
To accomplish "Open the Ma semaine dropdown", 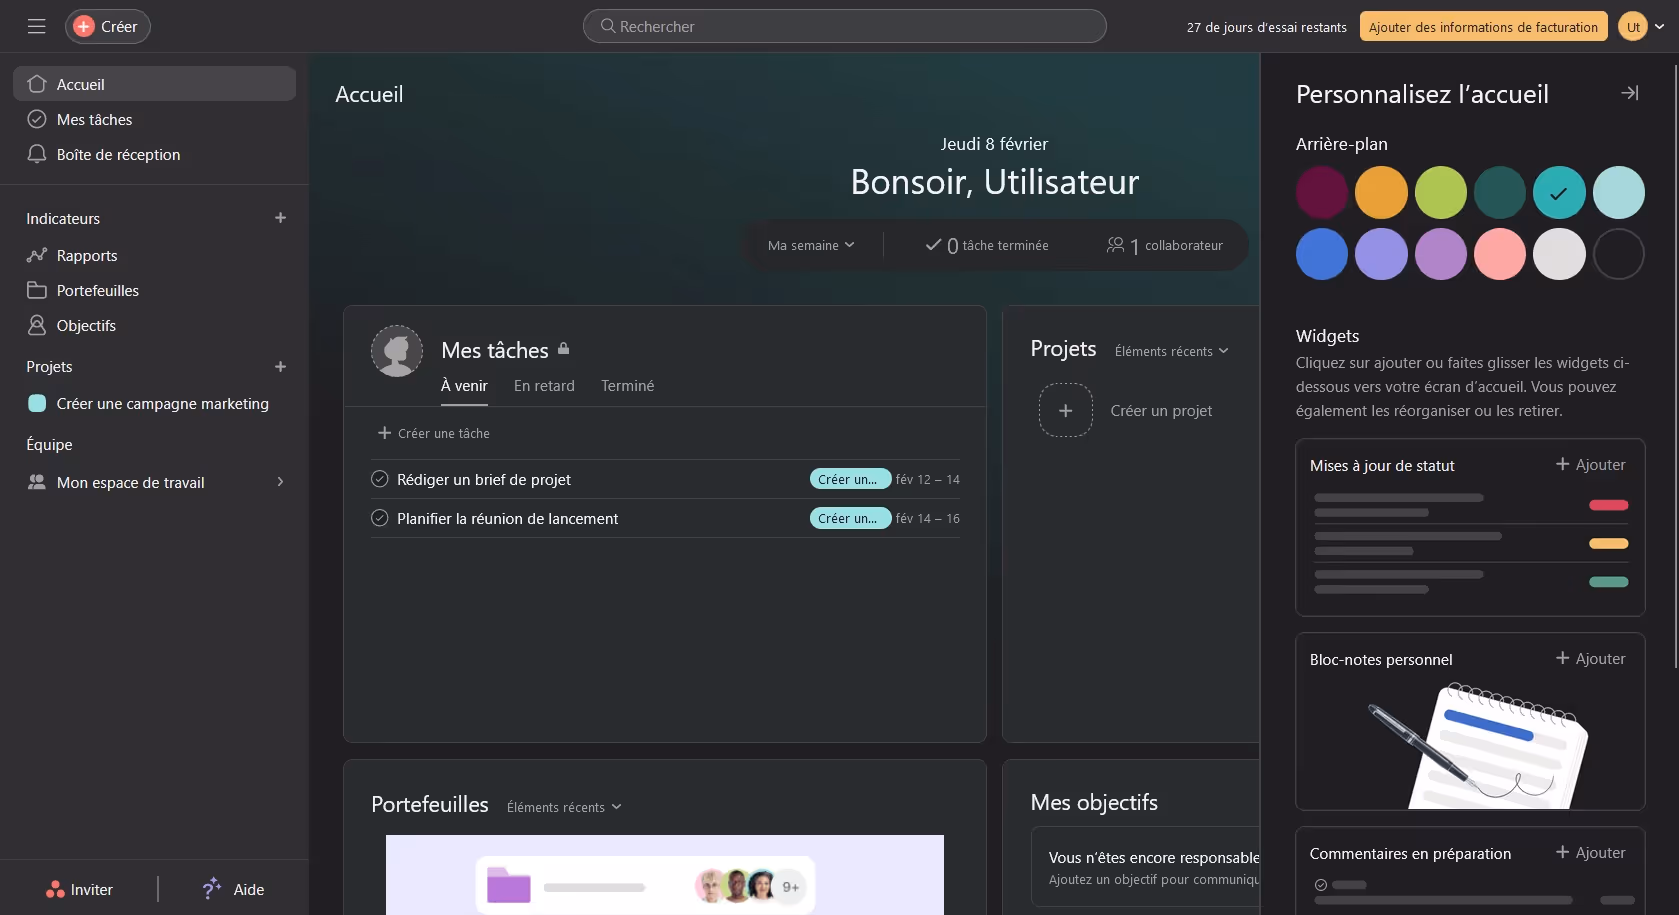I will point(812,244).
